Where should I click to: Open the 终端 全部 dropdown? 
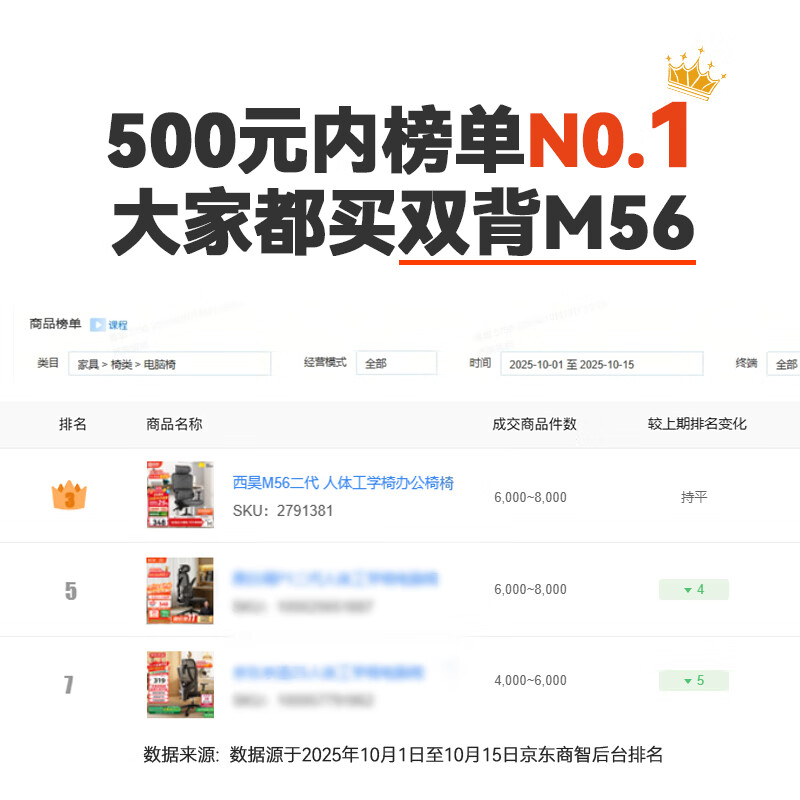click(x=783, y=364)
